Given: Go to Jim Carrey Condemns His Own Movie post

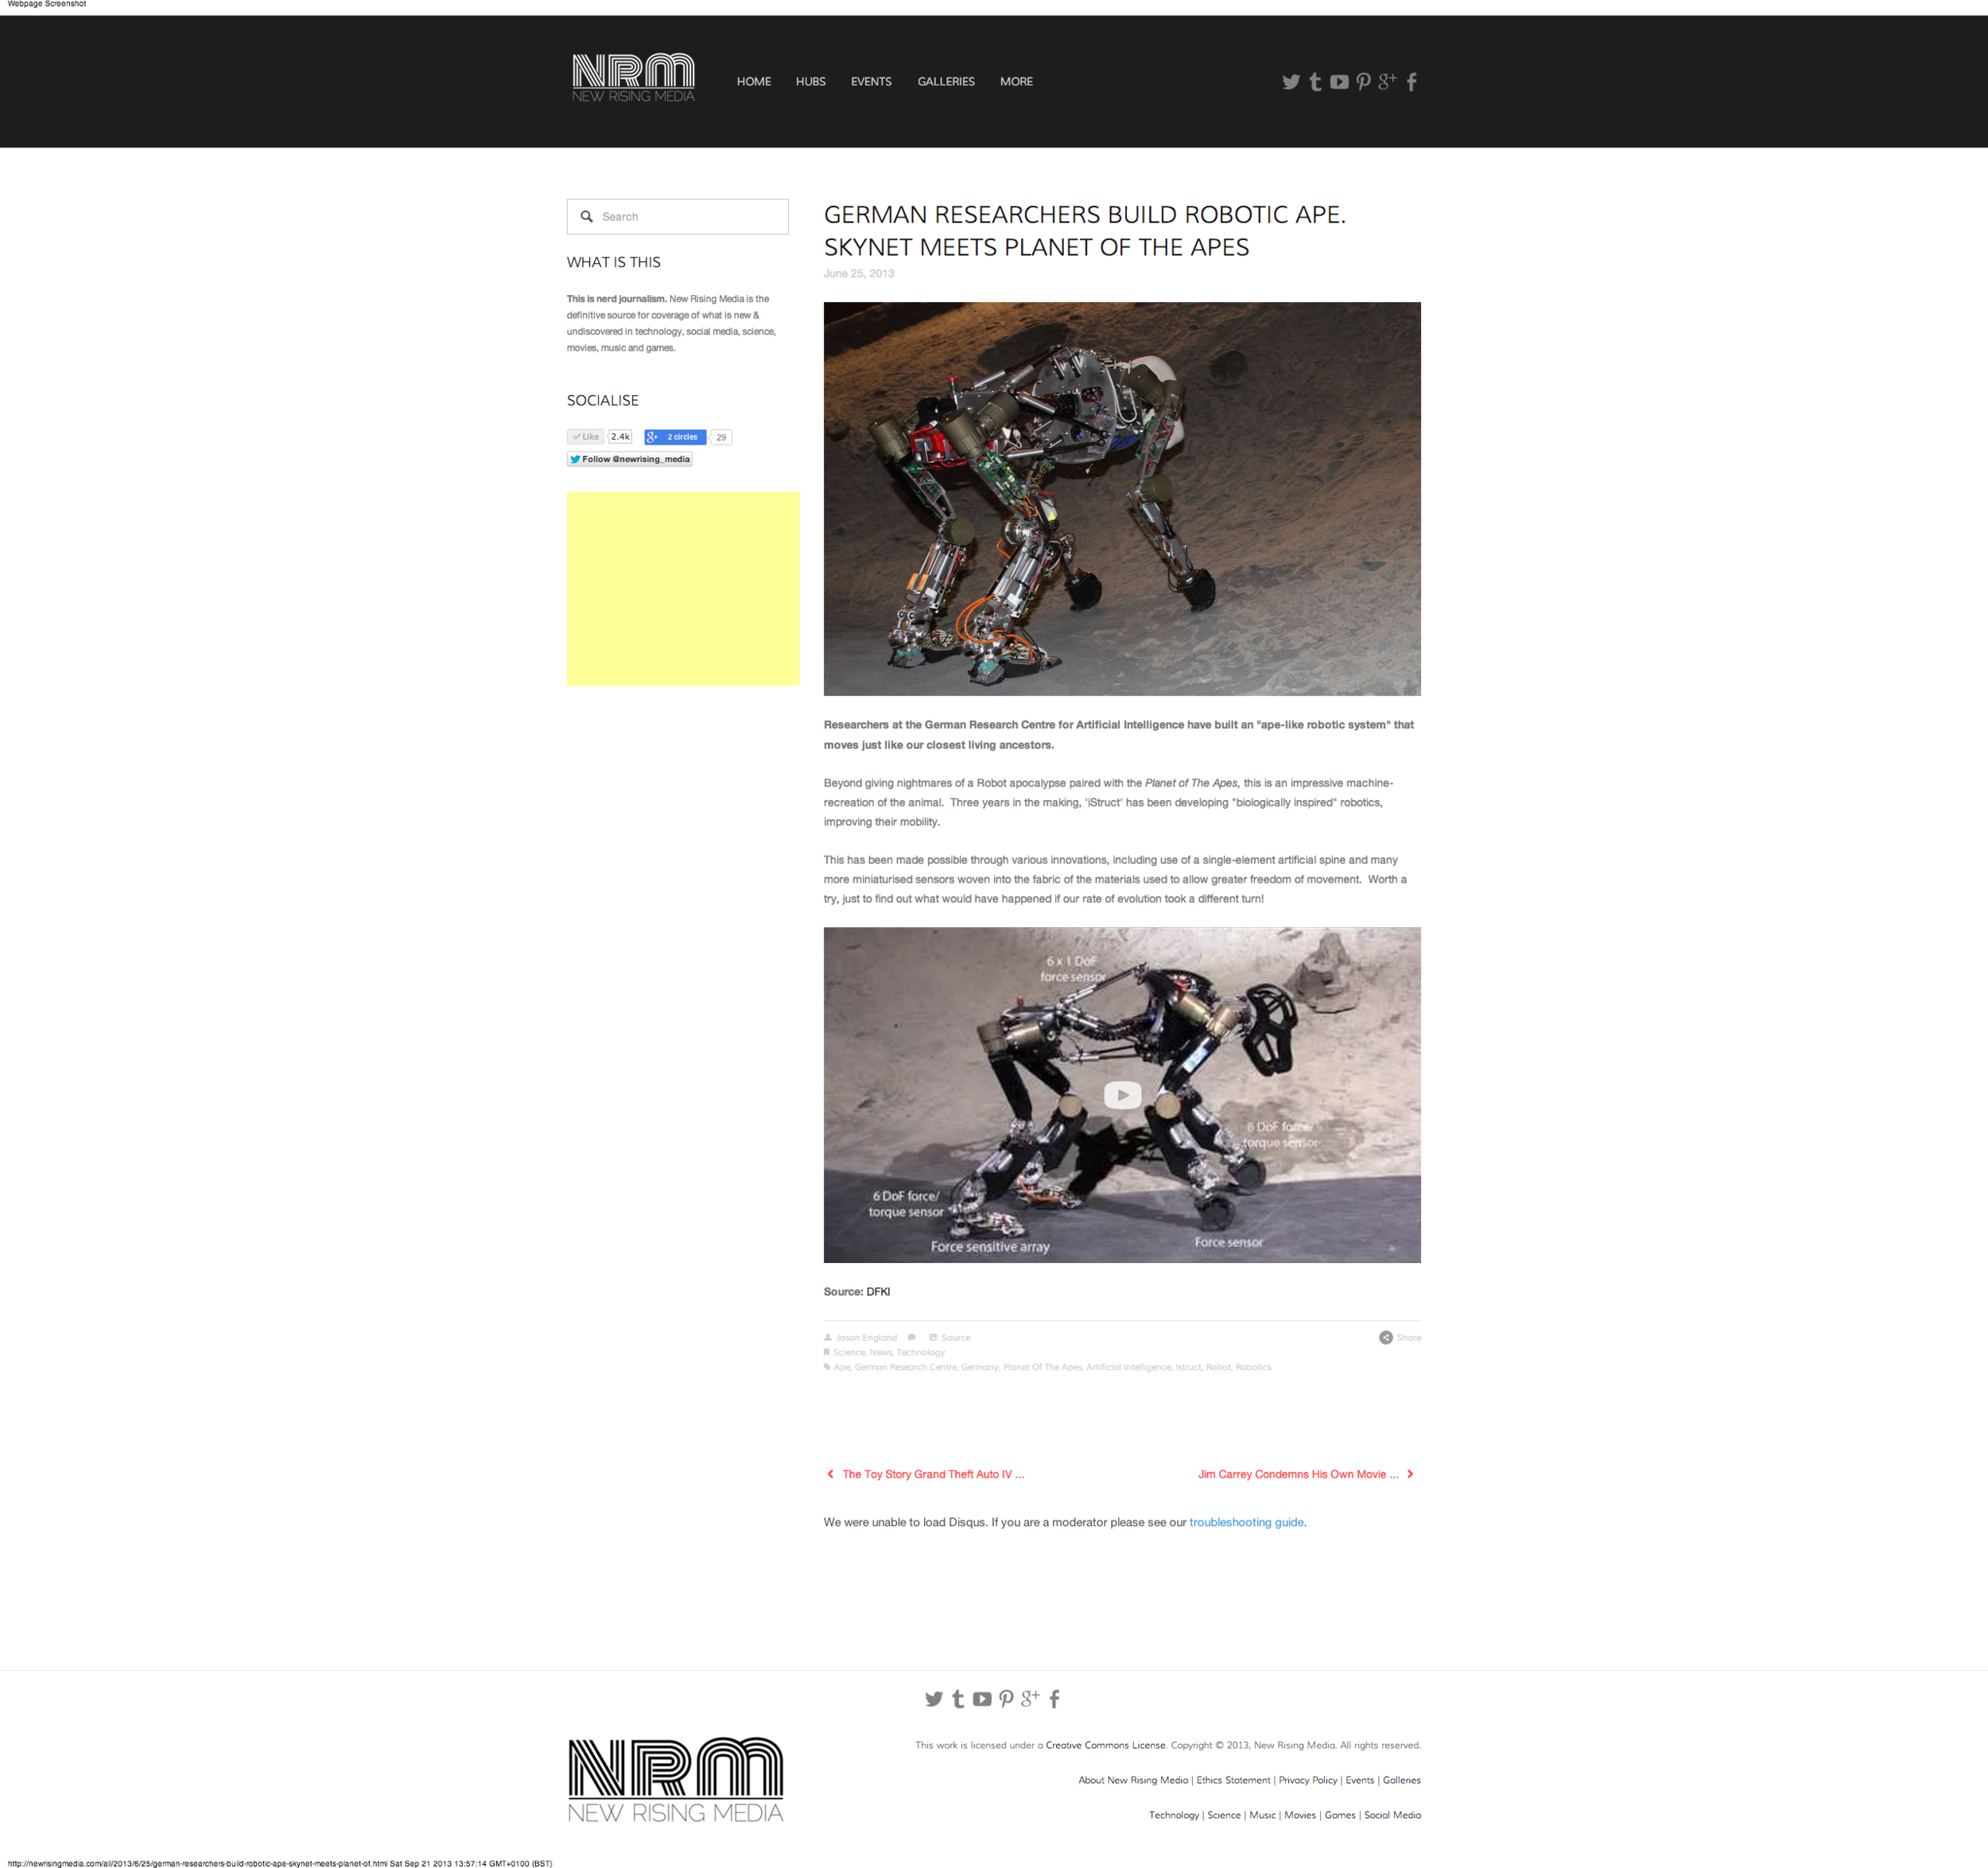Looking at the screenshot, I should tap(1298, 1474).
